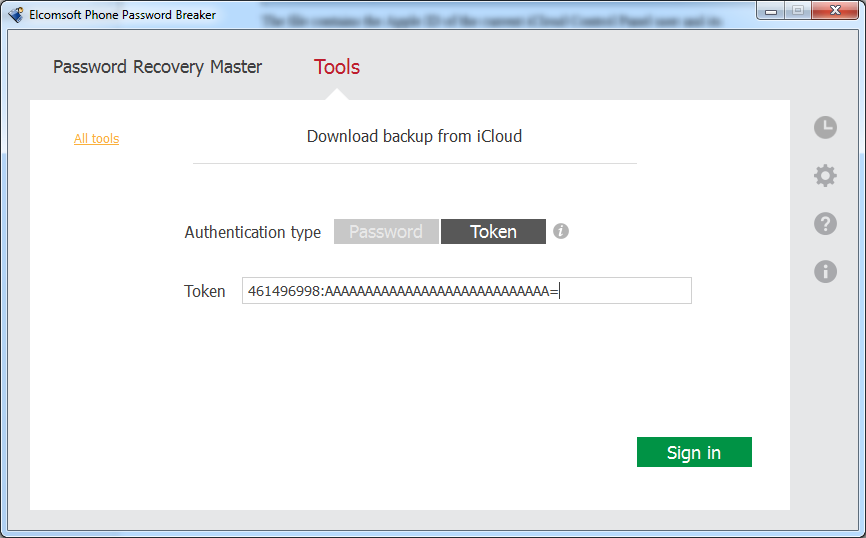Select Password authentication type

point(386,231)
